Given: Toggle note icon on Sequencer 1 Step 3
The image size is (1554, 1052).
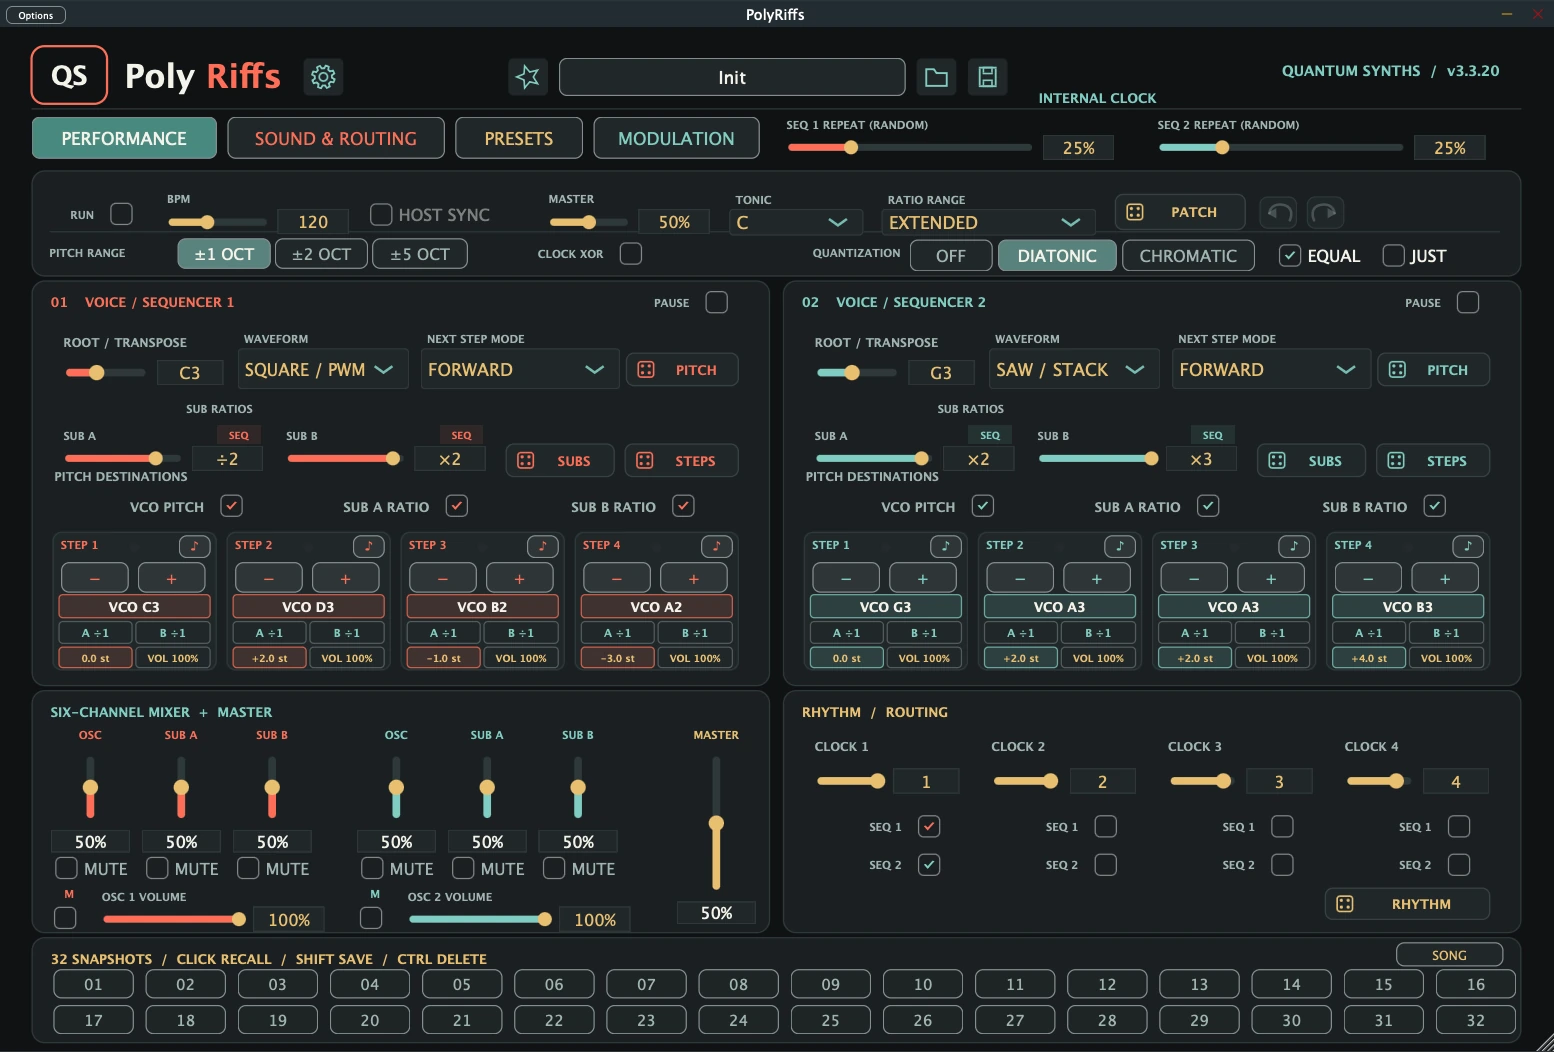Looking at the screenshot, I should [543, 546].
